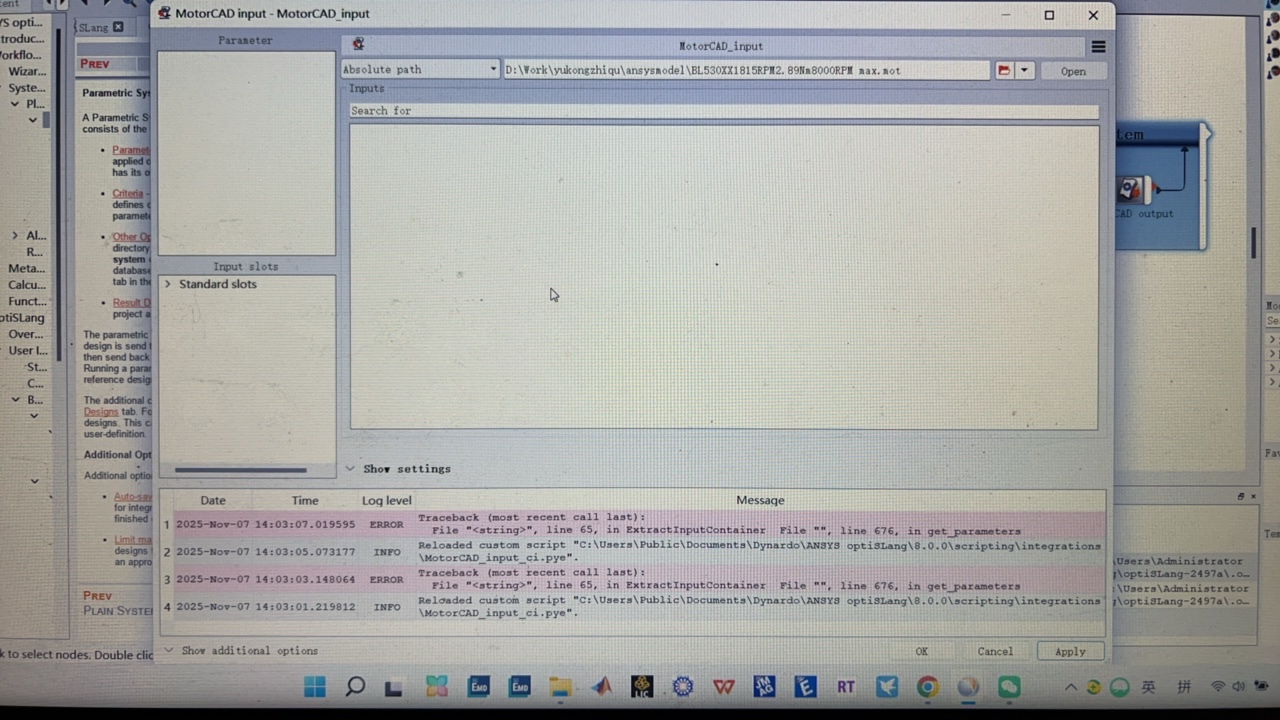Expand the Show settings section
The width and height of the screenshot is (1280, 720).
click(351, 468)
